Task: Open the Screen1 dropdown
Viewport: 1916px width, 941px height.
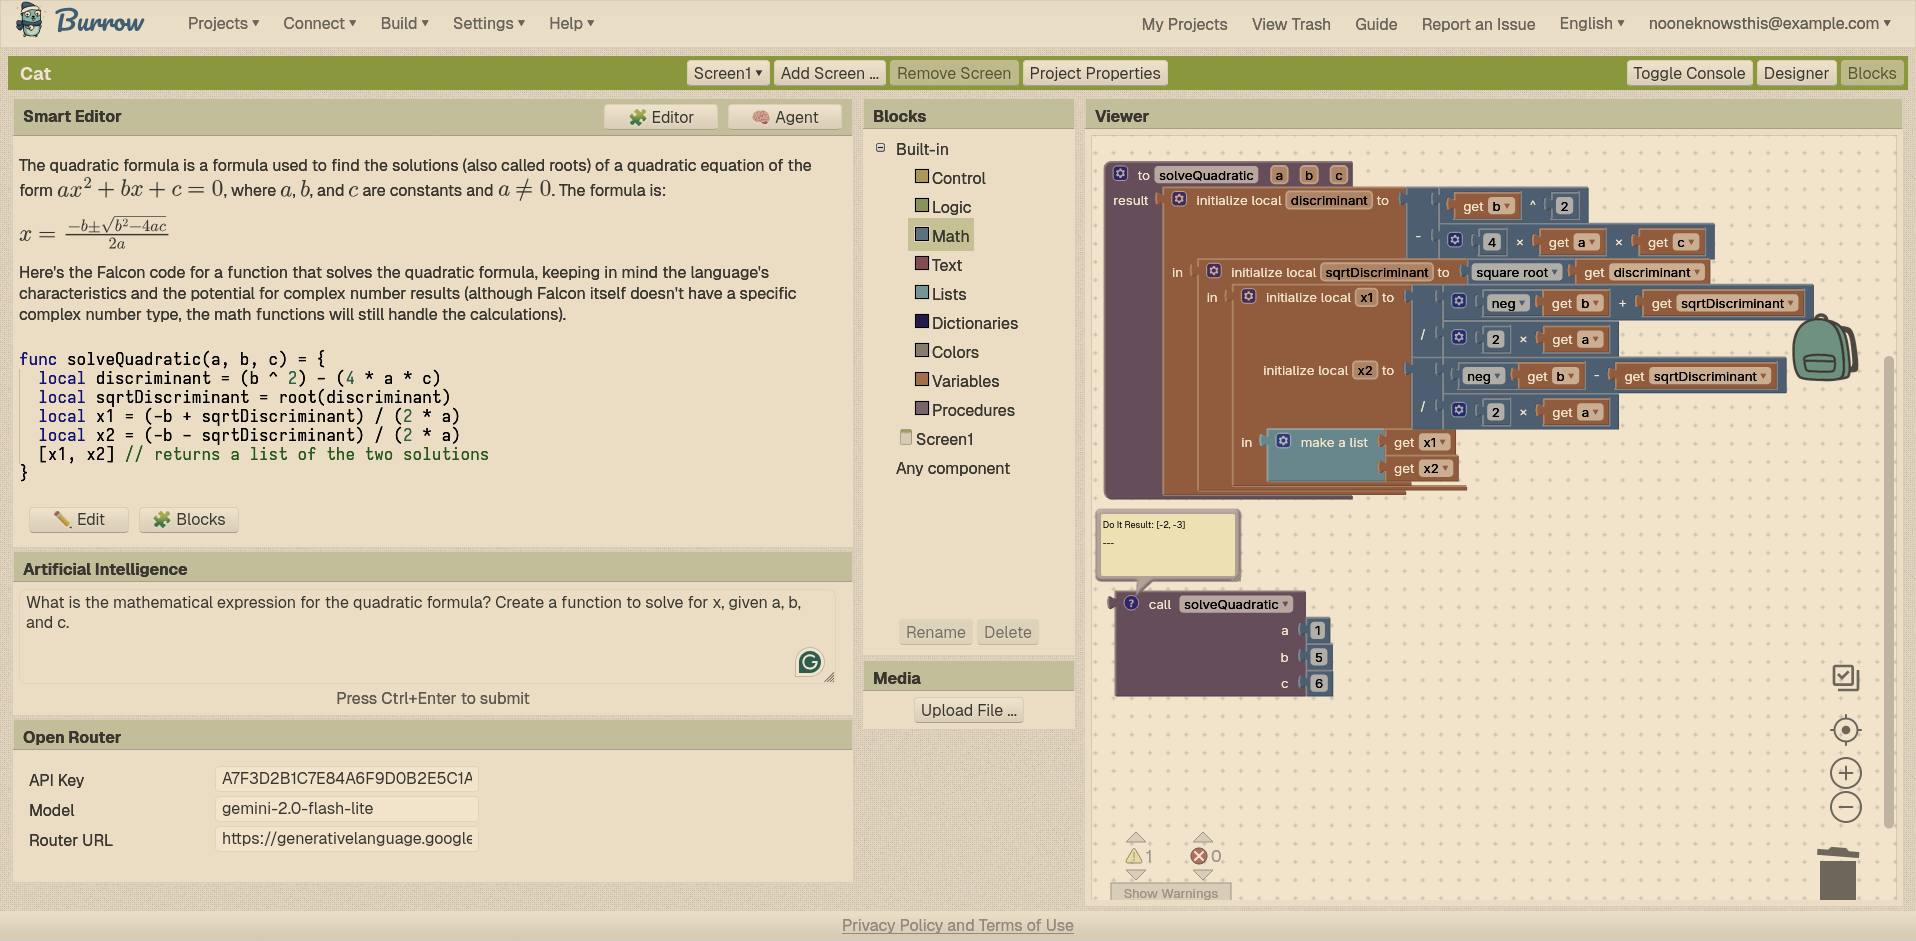Action: point(728,73)
